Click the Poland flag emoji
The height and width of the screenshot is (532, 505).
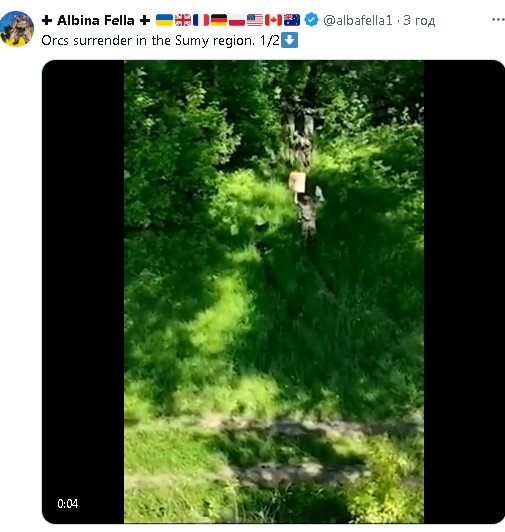click(237, 20)
